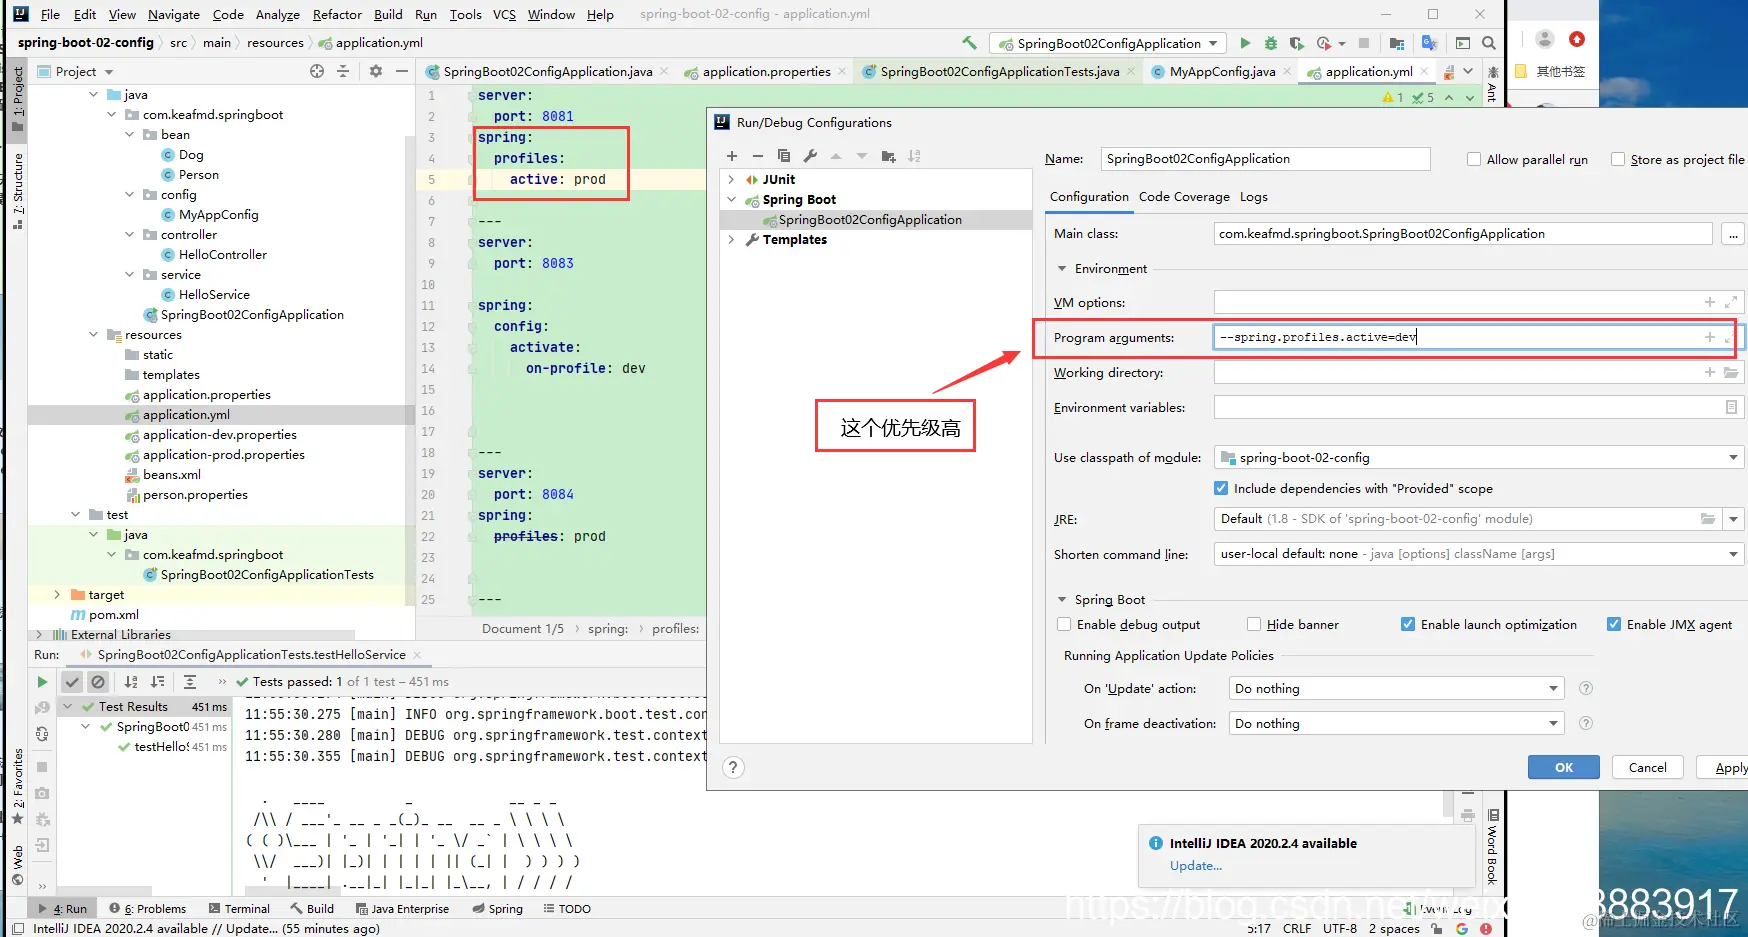Sort configurations alphabetically icon in dialog

[x=914, y=156]
